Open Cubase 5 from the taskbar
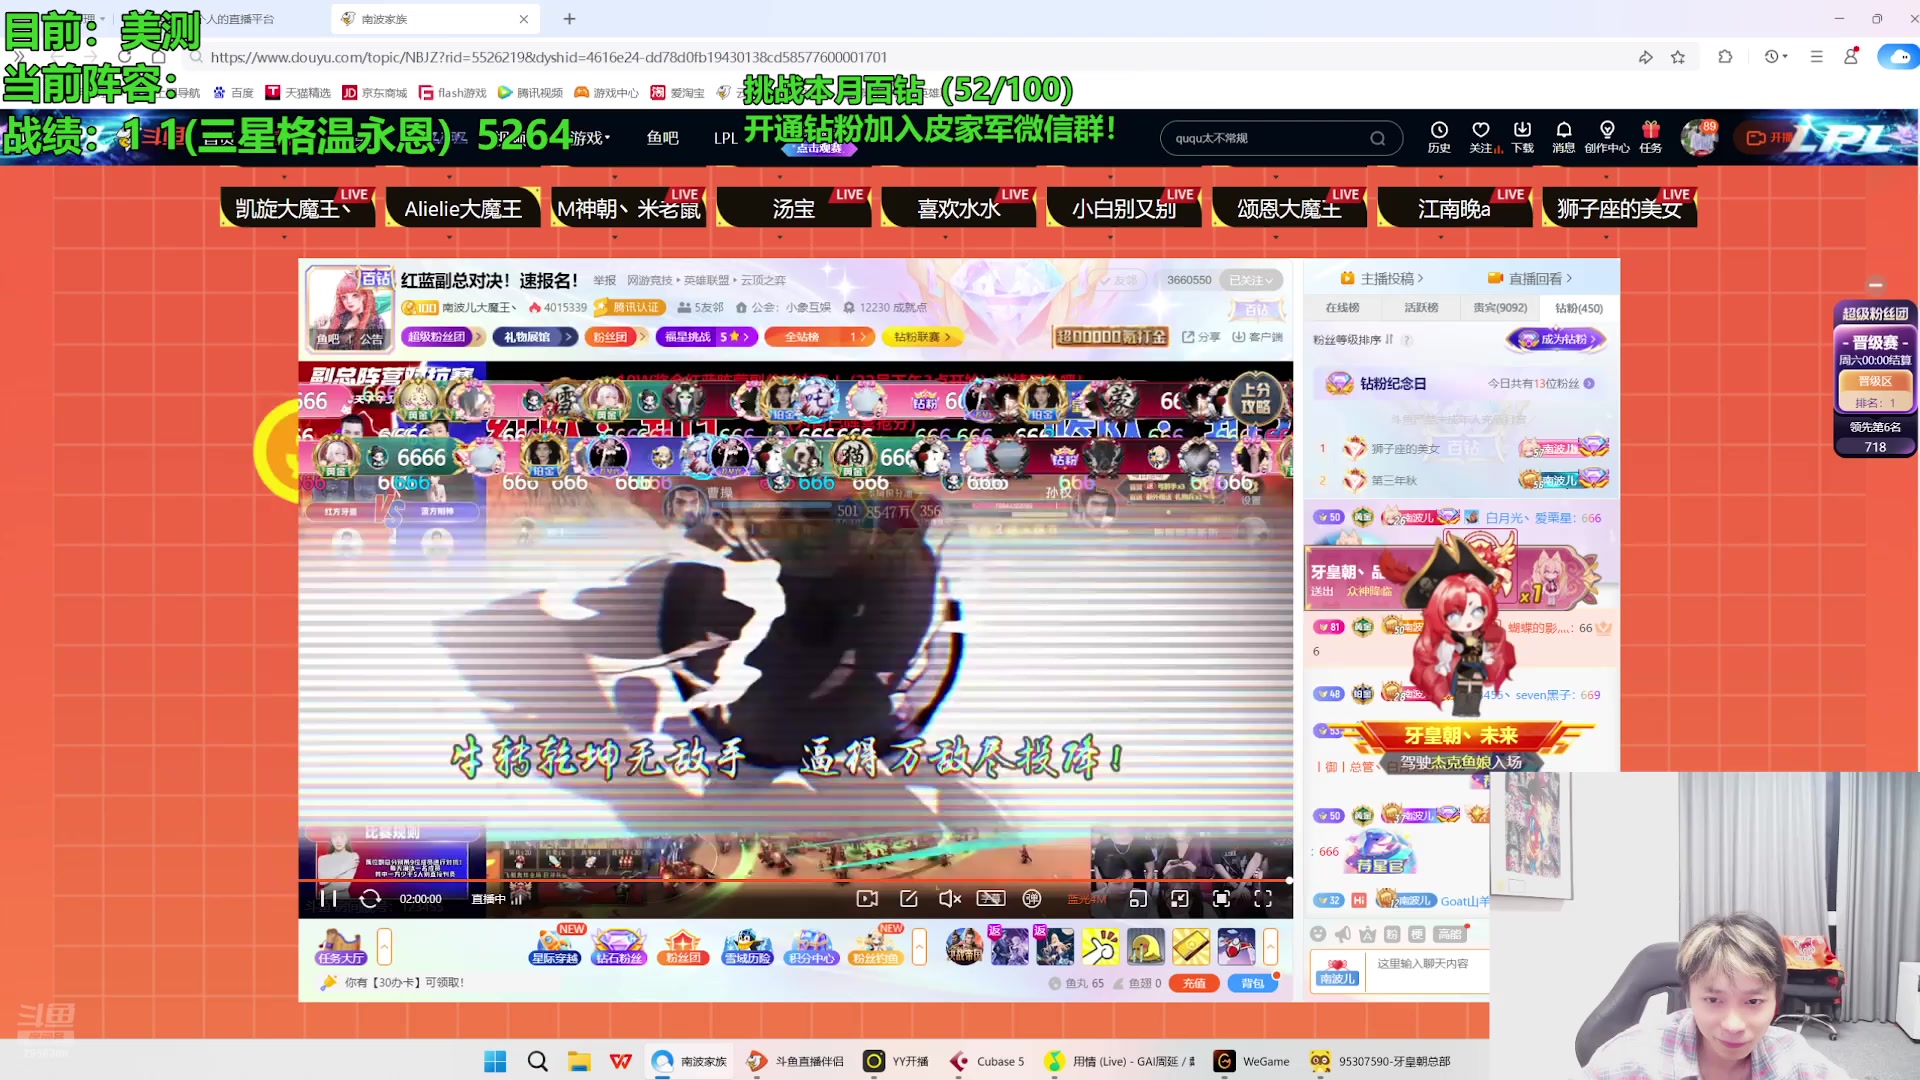 988,1061
